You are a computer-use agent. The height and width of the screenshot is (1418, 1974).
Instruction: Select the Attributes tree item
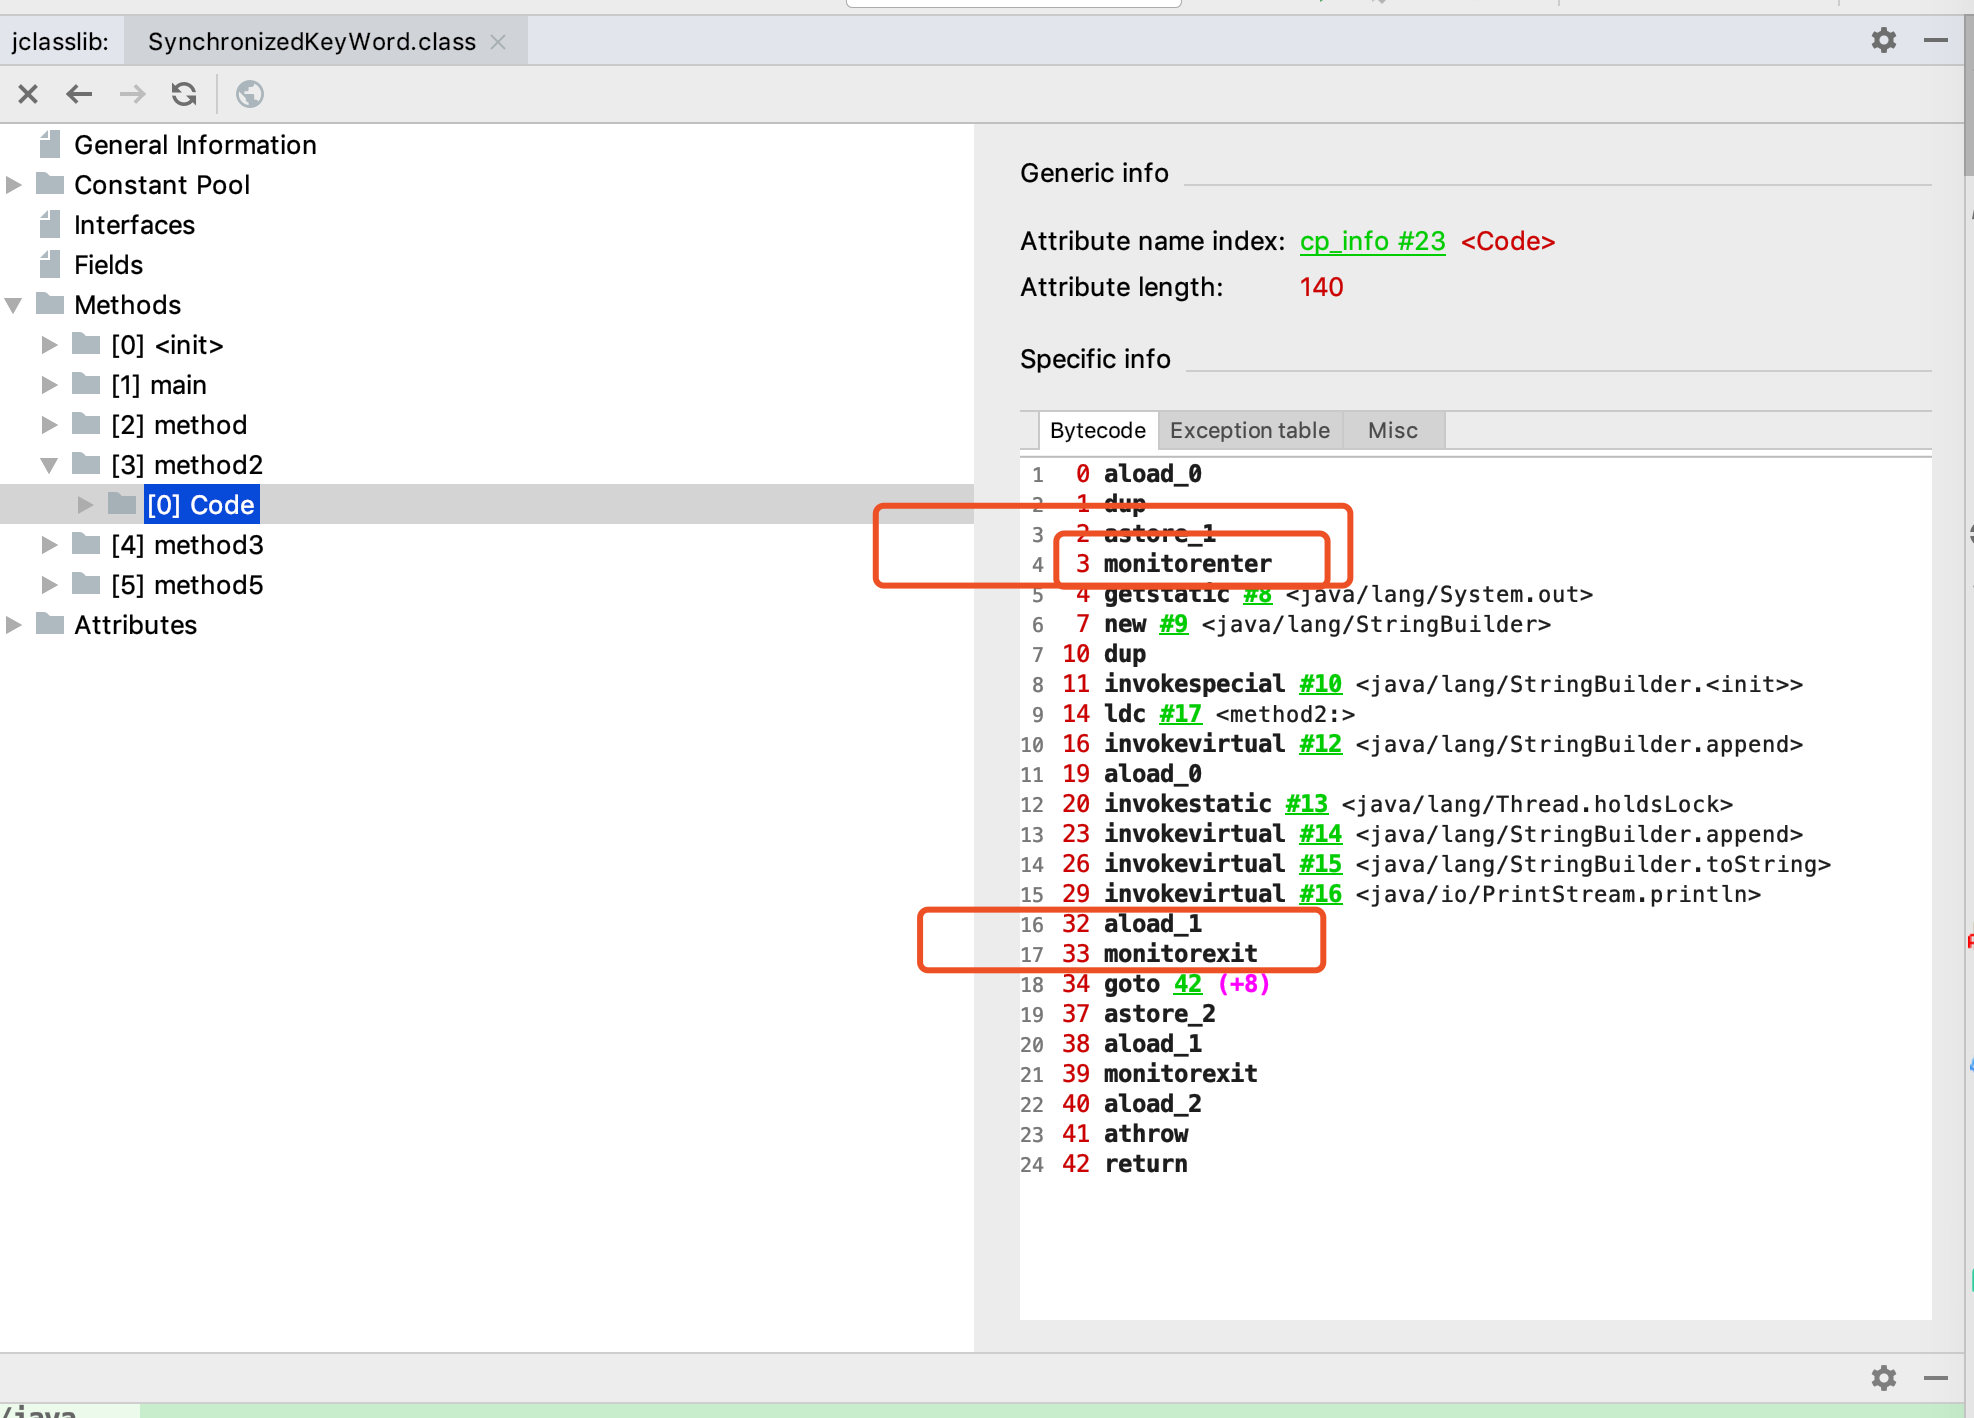pos(136,625)
